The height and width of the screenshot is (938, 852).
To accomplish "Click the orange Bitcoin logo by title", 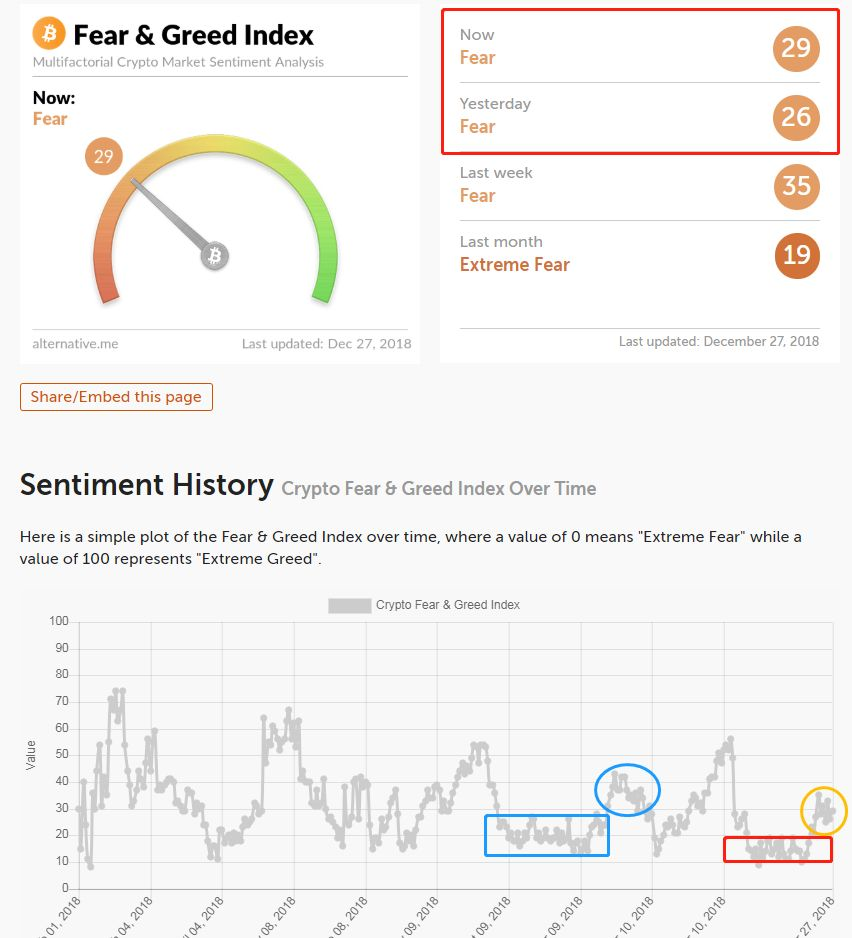I will point(49,34).
